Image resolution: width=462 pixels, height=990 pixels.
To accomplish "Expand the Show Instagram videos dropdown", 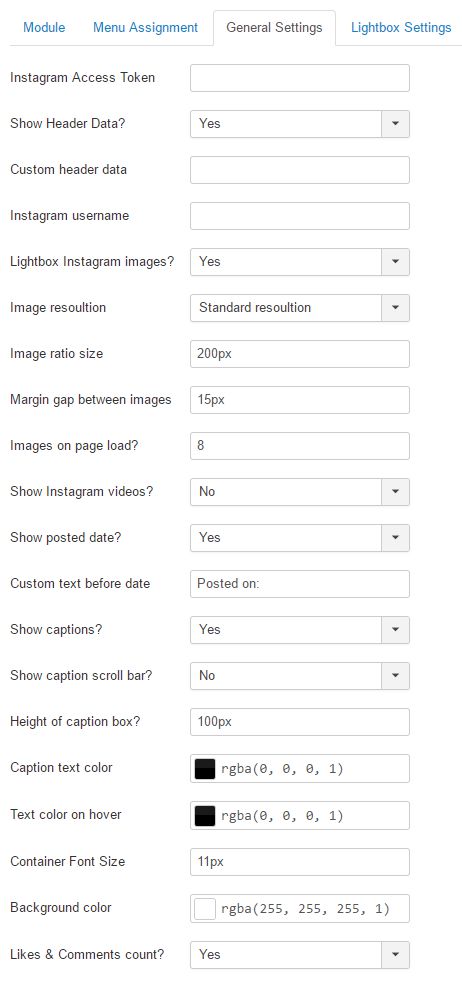I will [300, 492].
